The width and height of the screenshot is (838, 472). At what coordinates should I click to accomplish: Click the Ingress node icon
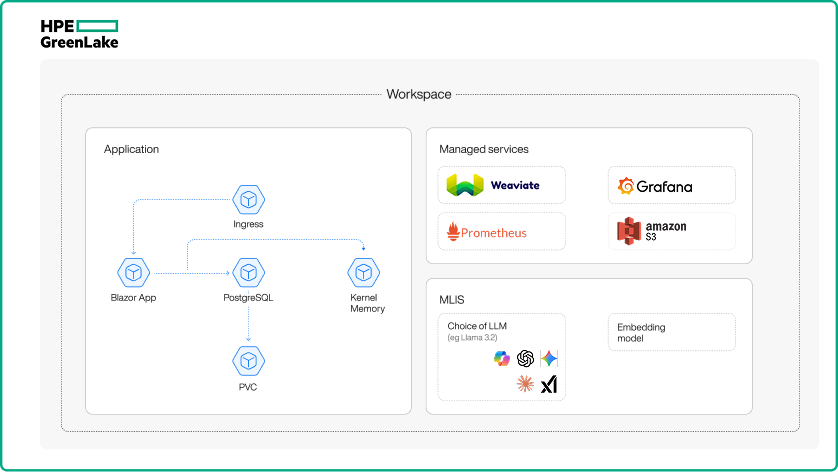[248, 200]
